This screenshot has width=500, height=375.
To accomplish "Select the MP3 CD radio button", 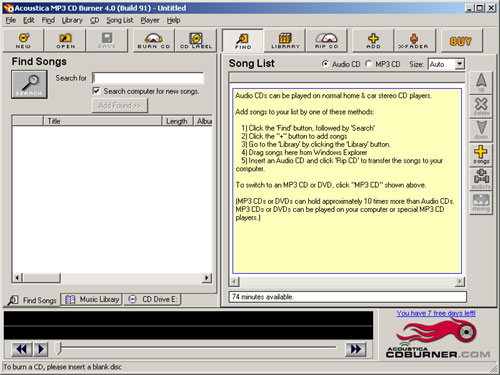I will (368, 64).
